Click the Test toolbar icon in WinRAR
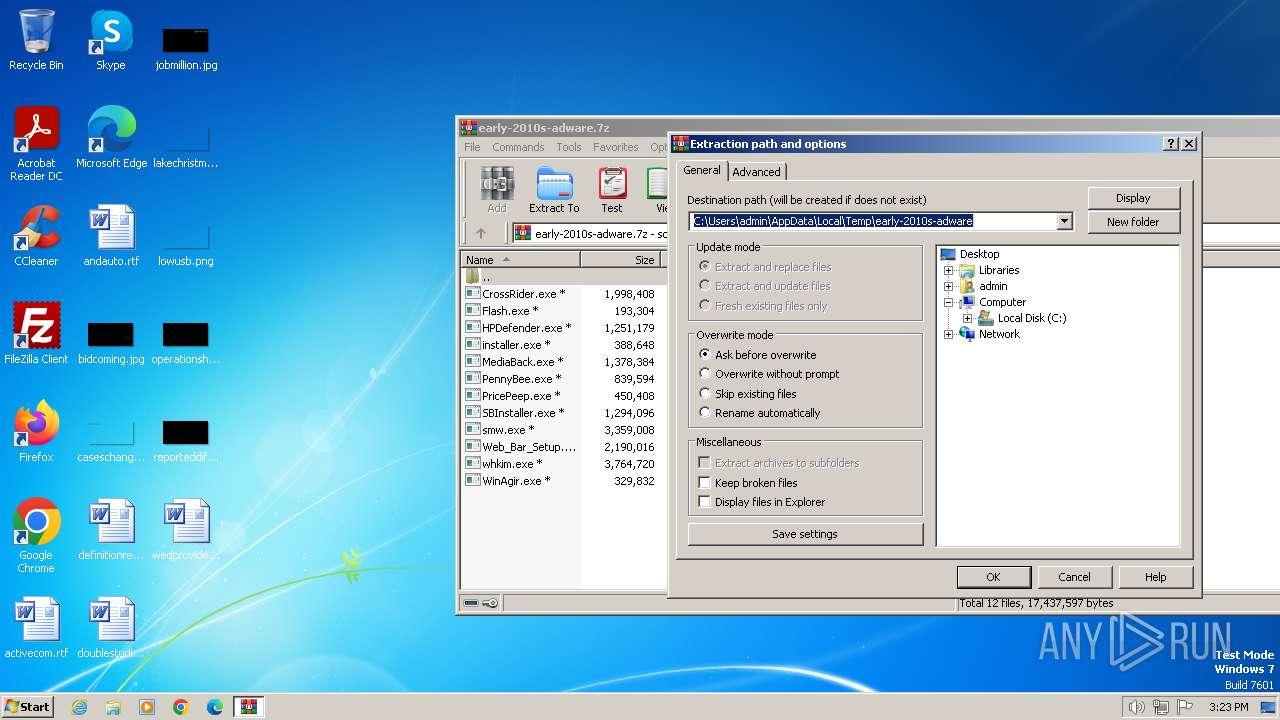Viewport: 1280px width, 720px height. [x=612, y=190]
